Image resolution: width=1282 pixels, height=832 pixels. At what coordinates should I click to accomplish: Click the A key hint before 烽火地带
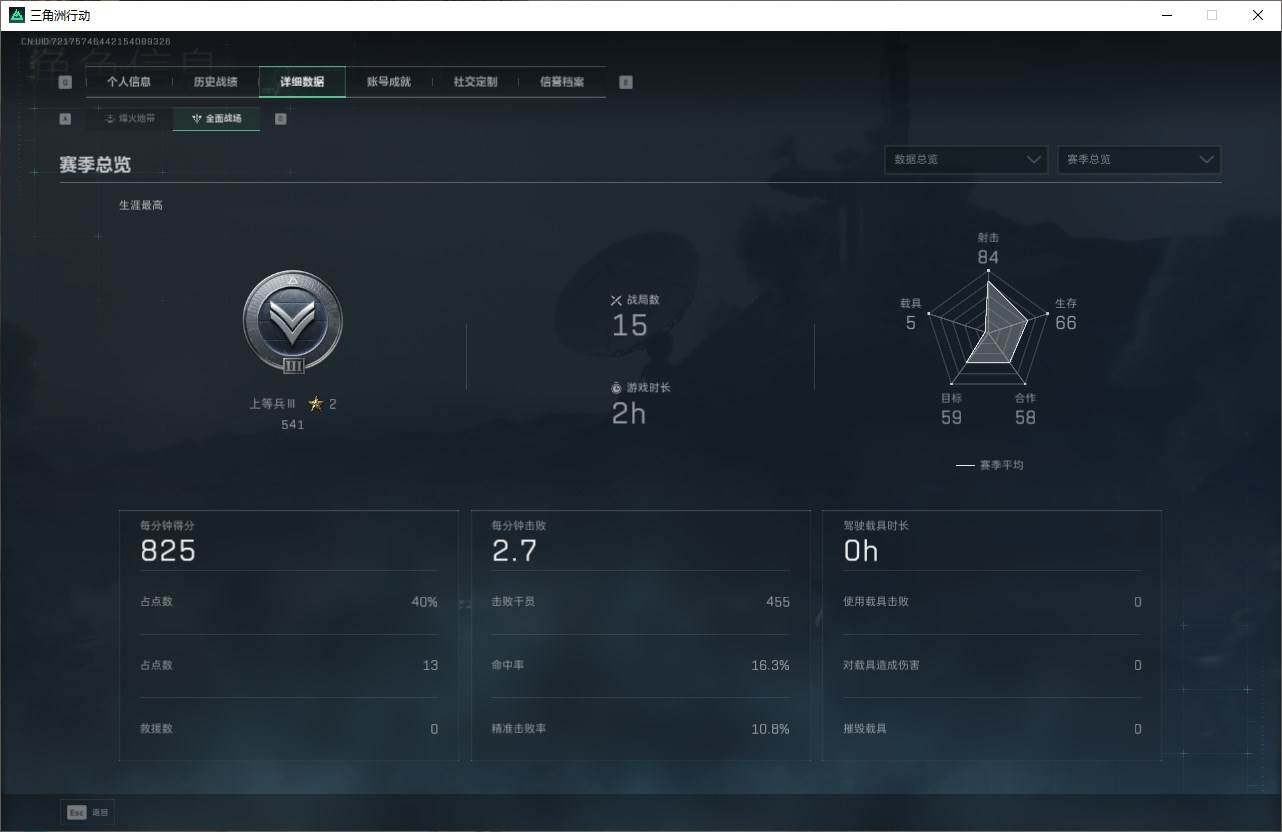pyautogui.click(x=65, y=119)
